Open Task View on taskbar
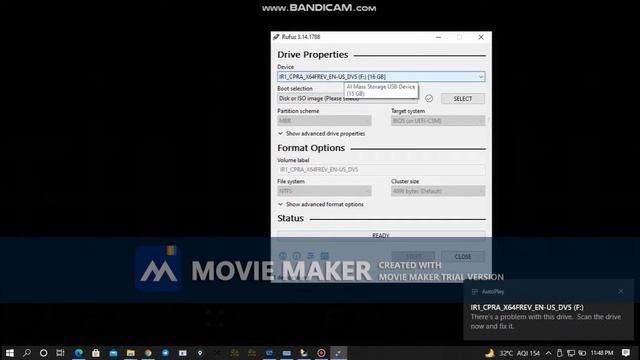640x360 pixels. 60,353
